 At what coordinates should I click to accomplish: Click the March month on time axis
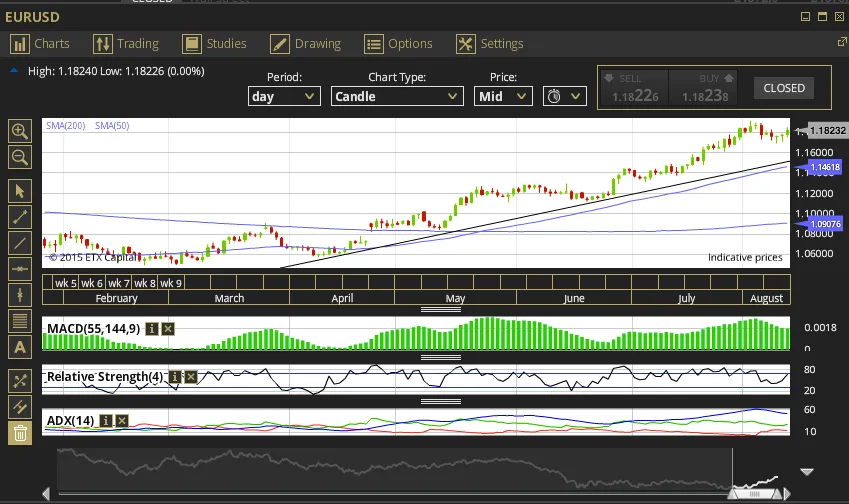pos(229,298)
